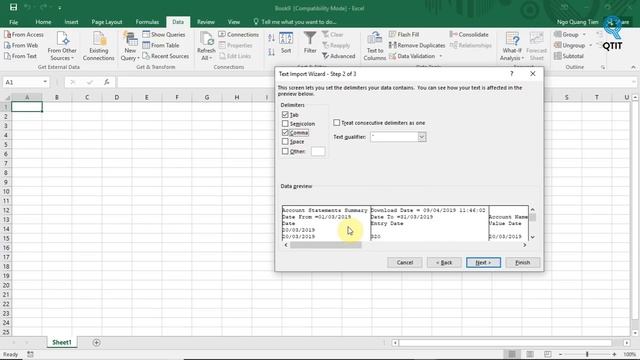The image size is (640, 360).
Task: Click Recent Sources in ribbon
Action: (166, 56)
